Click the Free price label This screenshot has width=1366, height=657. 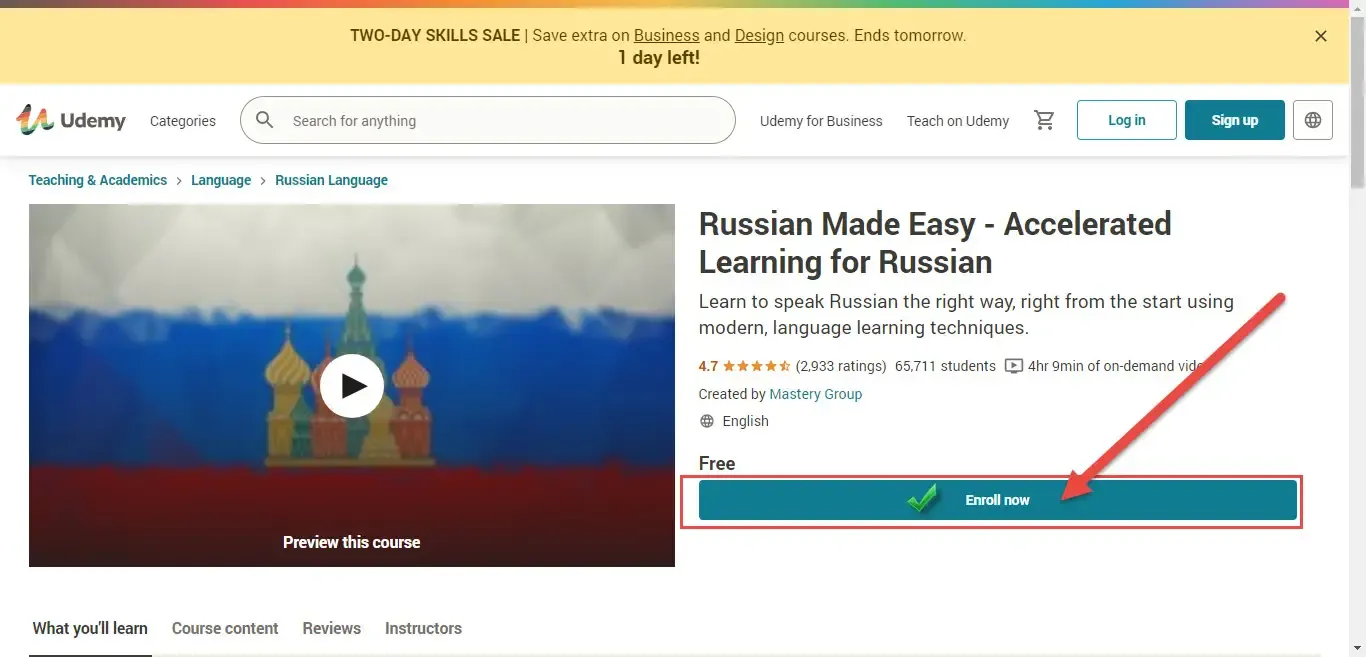717,463
